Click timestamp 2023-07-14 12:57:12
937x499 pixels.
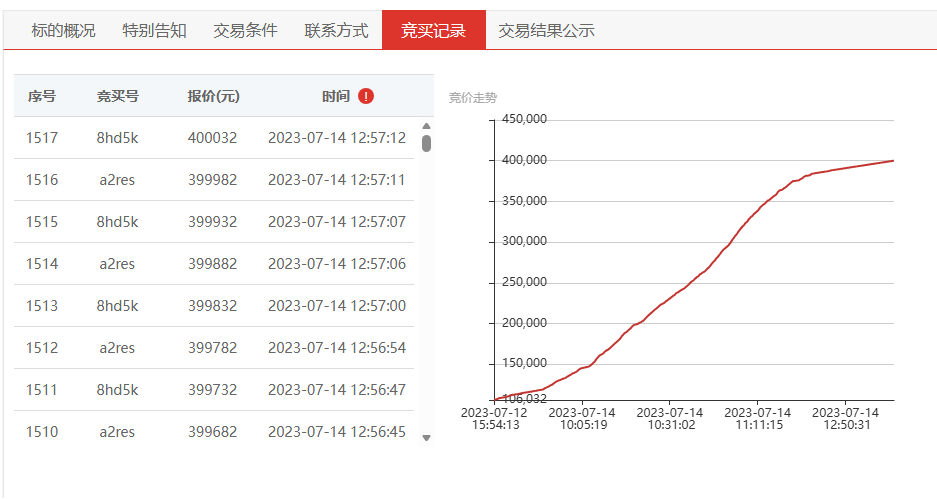pyautogui.click(x=337, y=138)
